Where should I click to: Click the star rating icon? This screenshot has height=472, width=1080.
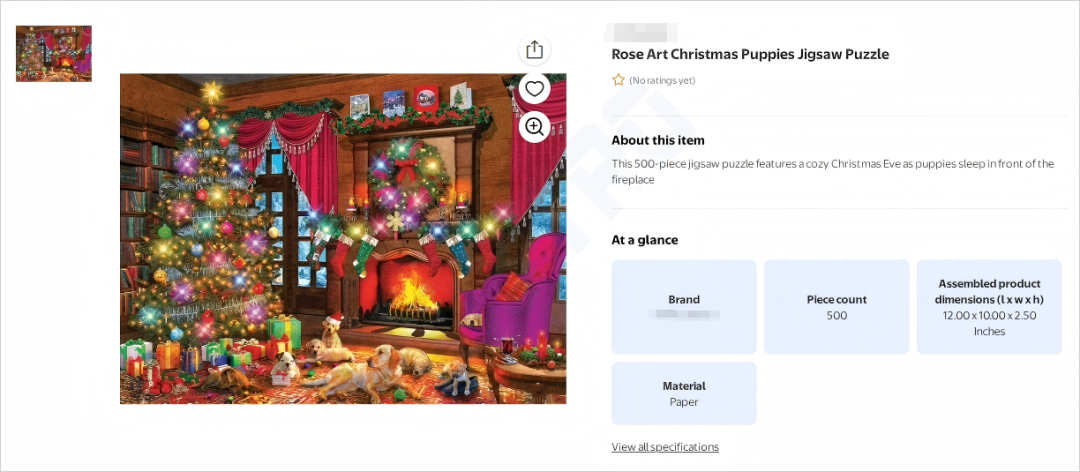[619, 80]
